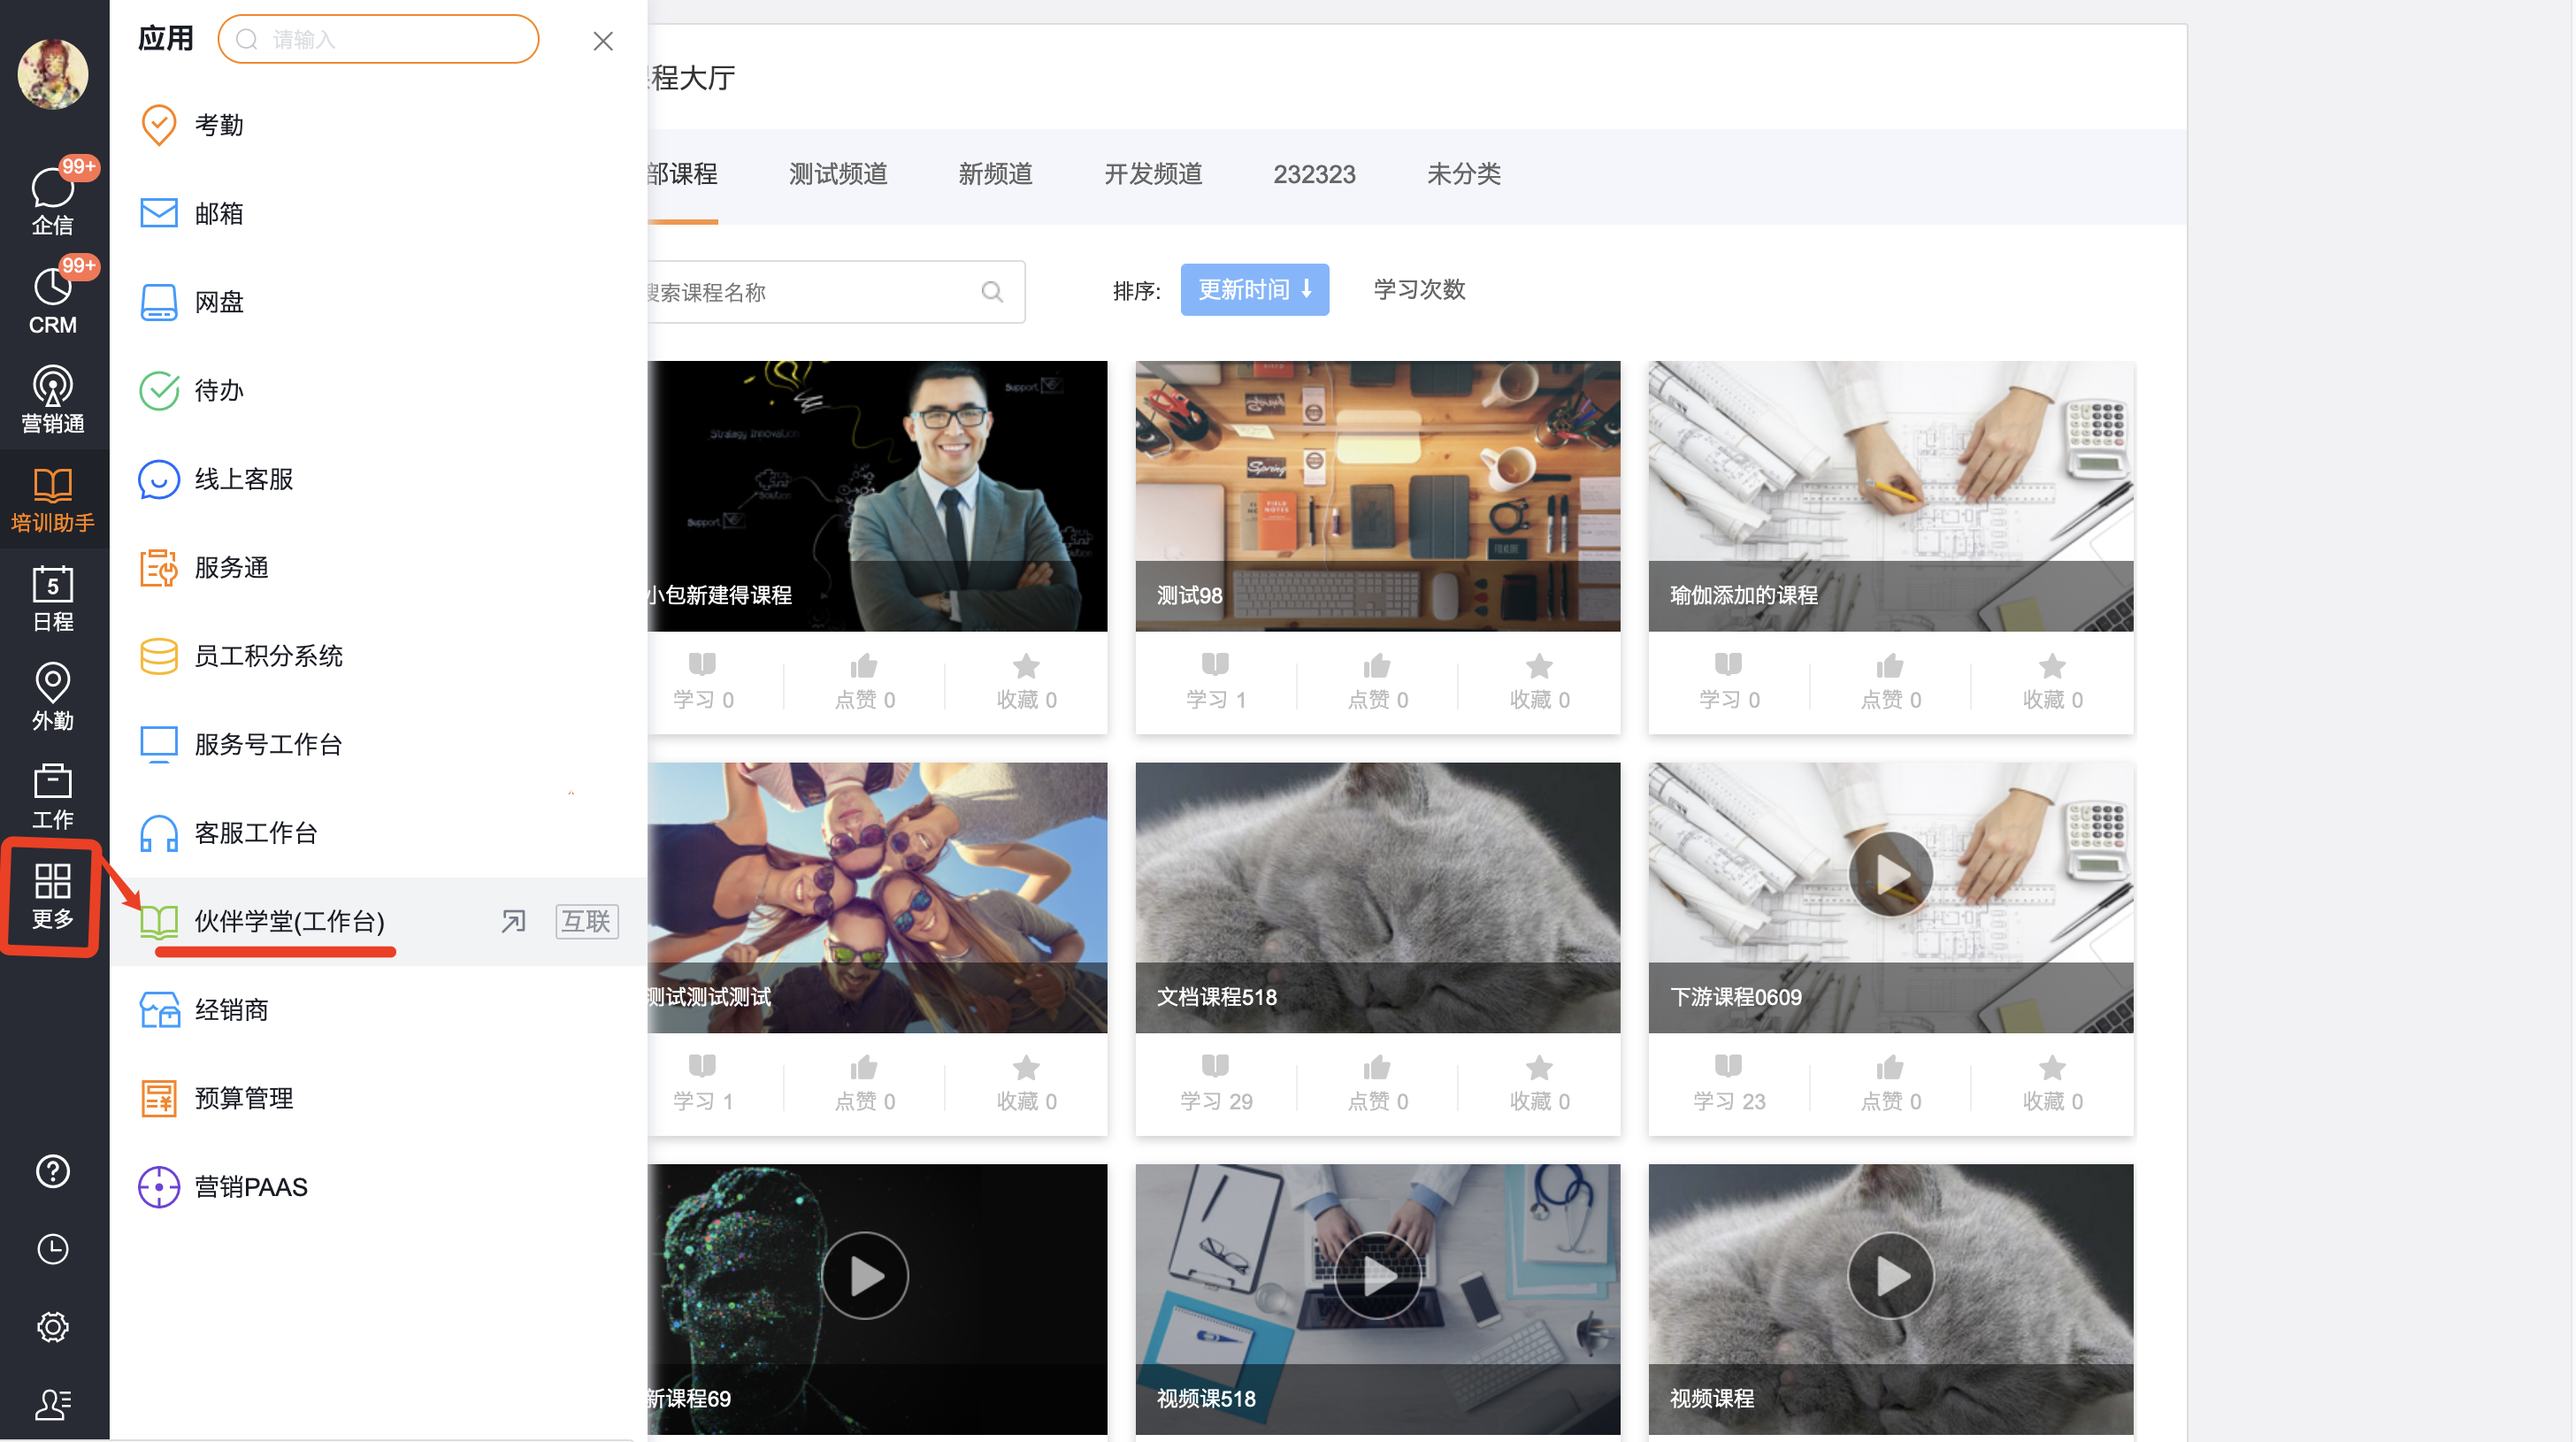The image size is (2576, 1442).
Task: Open the 营销PAAS app
Action: [x=378, y=1187]
